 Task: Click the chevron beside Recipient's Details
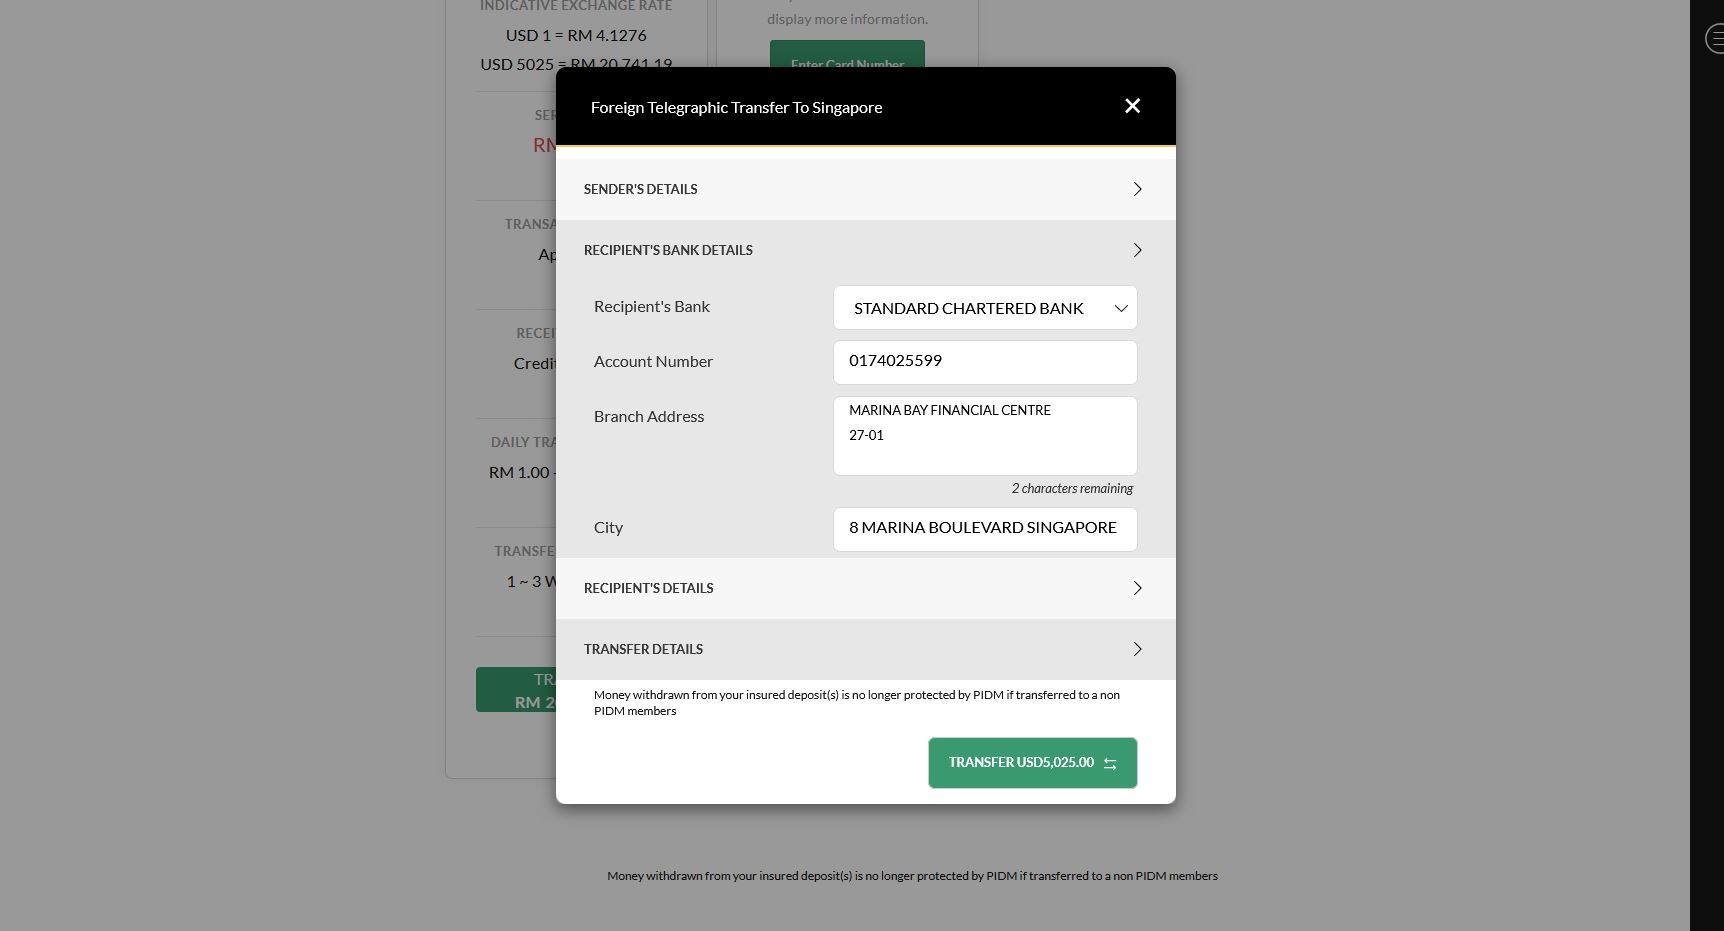pos(1137,588)
